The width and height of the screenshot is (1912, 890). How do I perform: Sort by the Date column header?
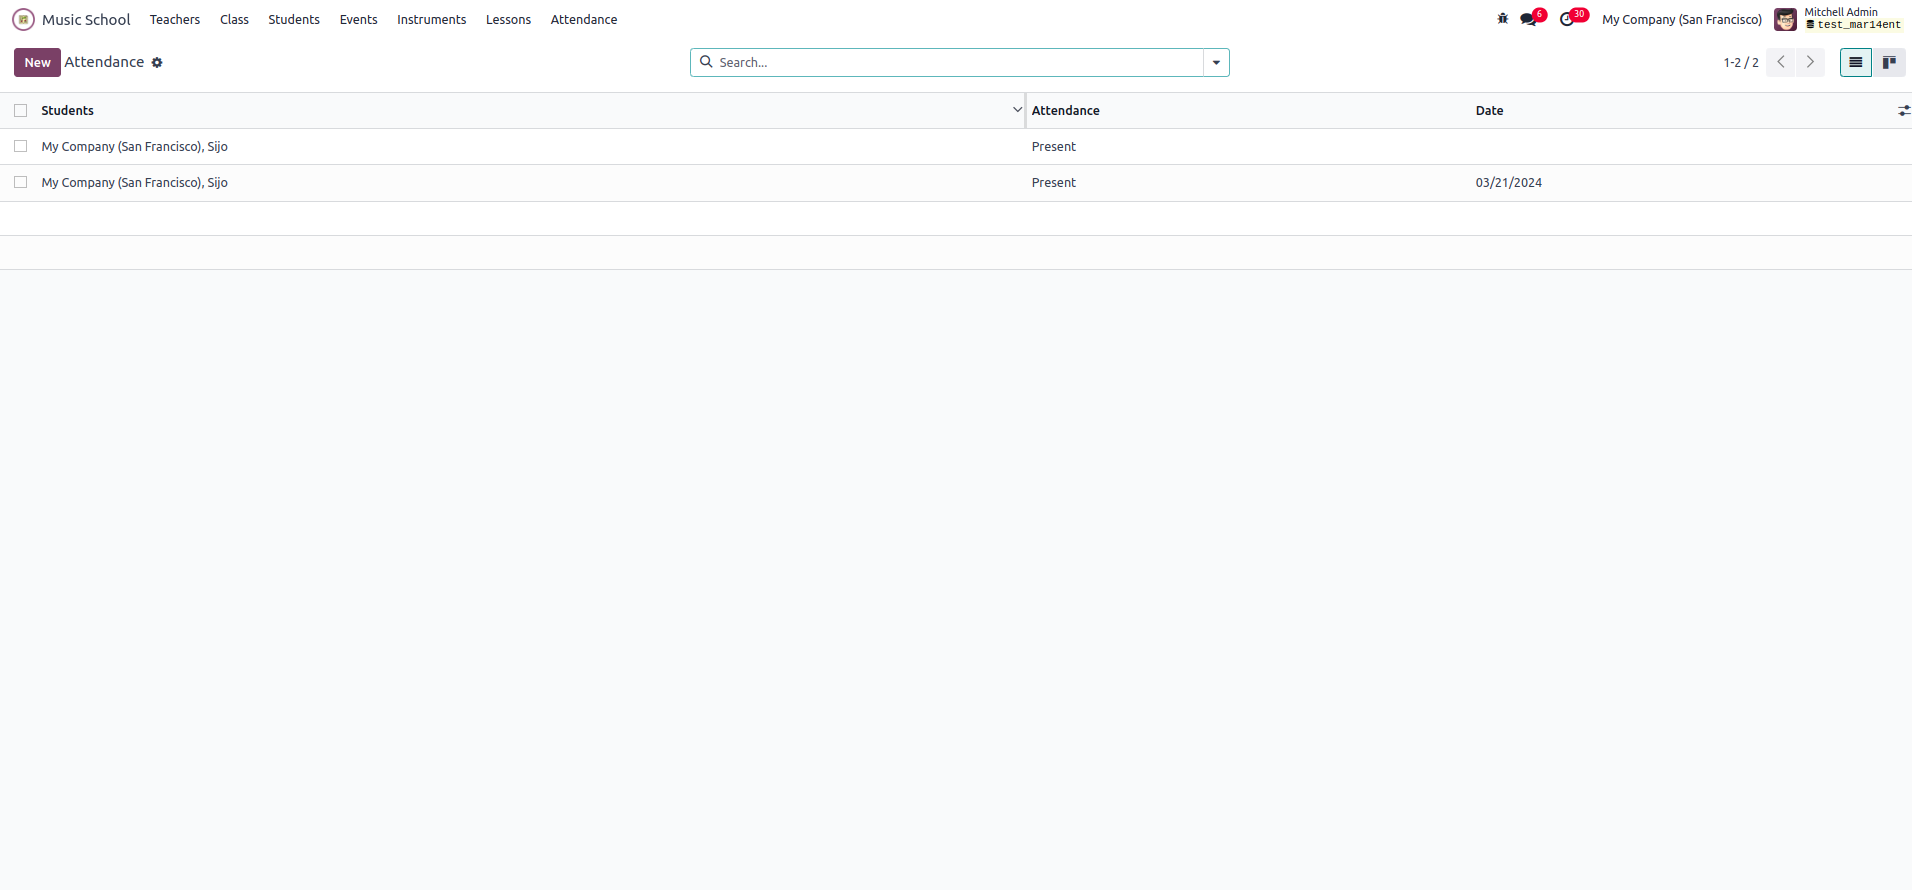pos(1489,111)
